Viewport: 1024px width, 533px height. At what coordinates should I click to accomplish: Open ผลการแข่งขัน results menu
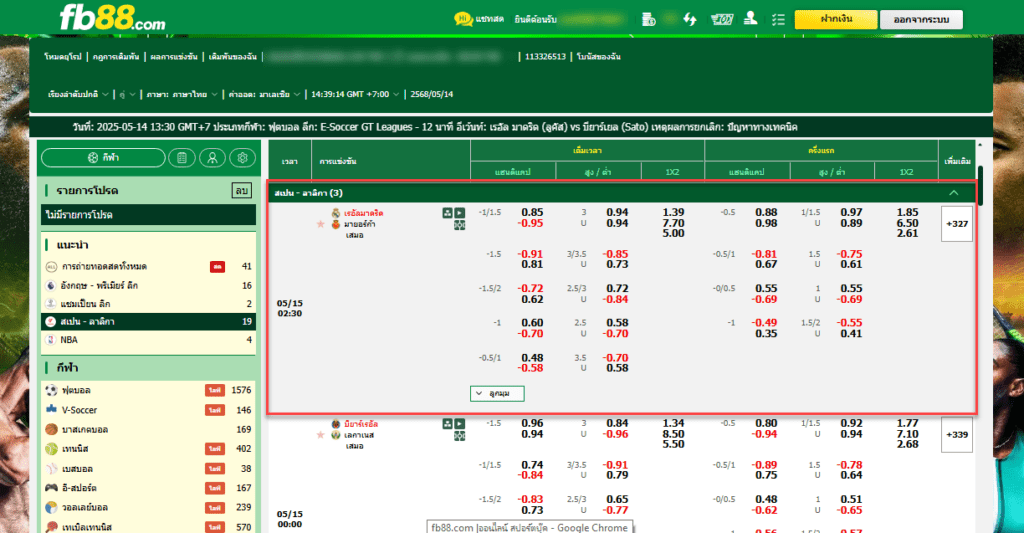click(x=174, y=57)
